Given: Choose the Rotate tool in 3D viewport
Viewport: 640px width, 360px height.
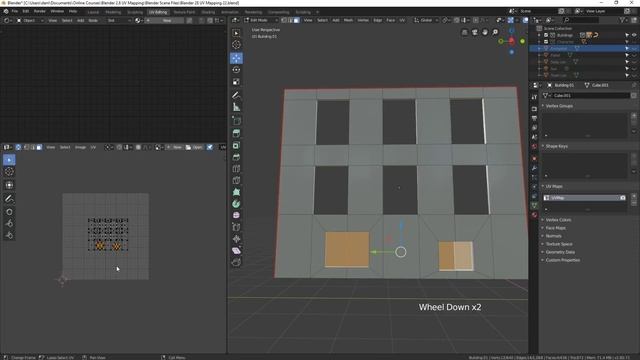Looking at the screenshot, I should click(236, 70).
